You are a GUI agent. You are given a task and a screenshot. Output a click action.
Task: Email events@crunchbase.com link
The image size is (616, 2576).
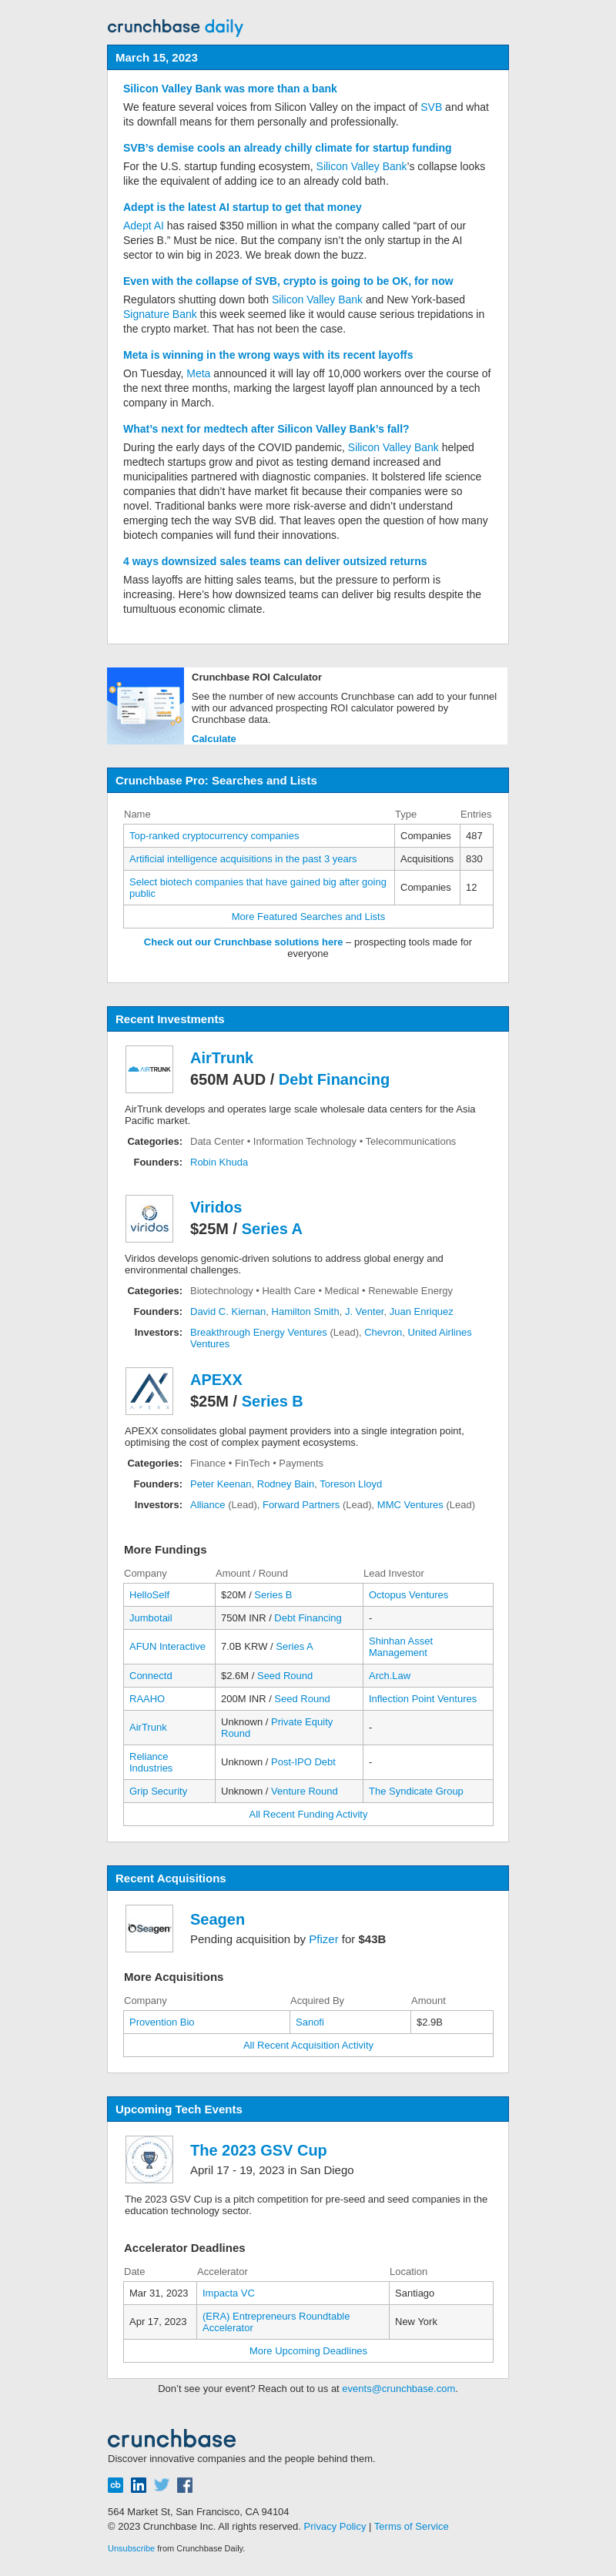tap(398, 2388)
